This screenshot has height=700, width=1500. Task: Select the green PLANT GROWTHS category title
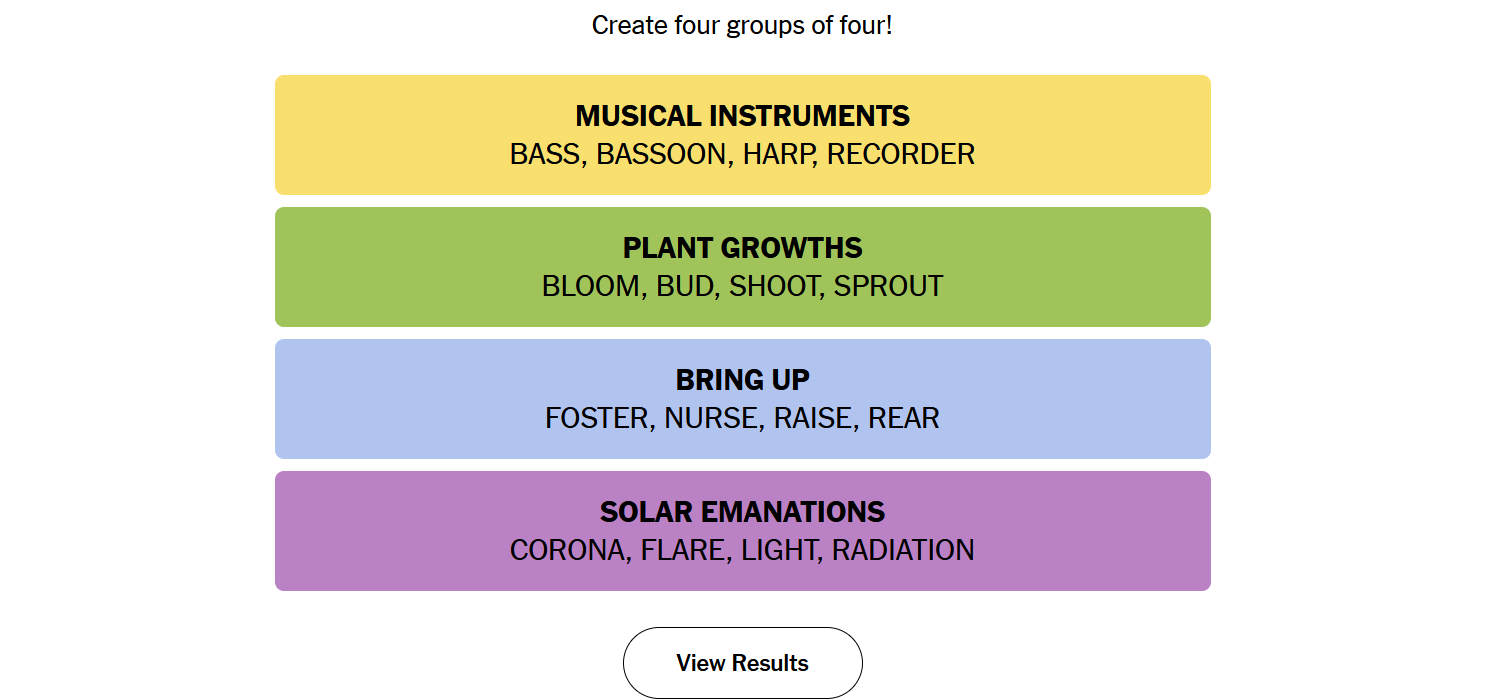point(742,248)
